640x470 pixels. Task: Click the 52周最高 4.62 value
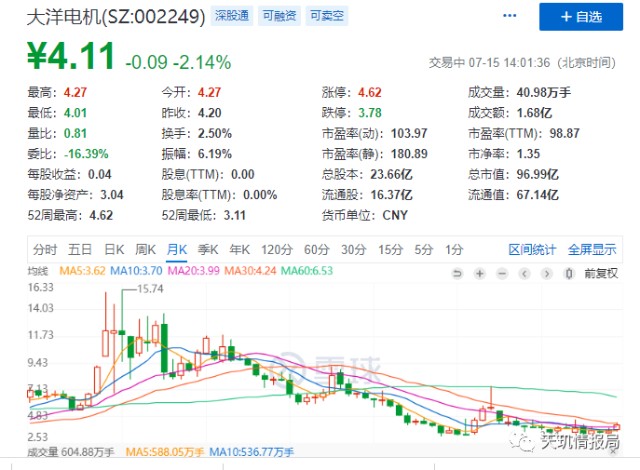101,215
